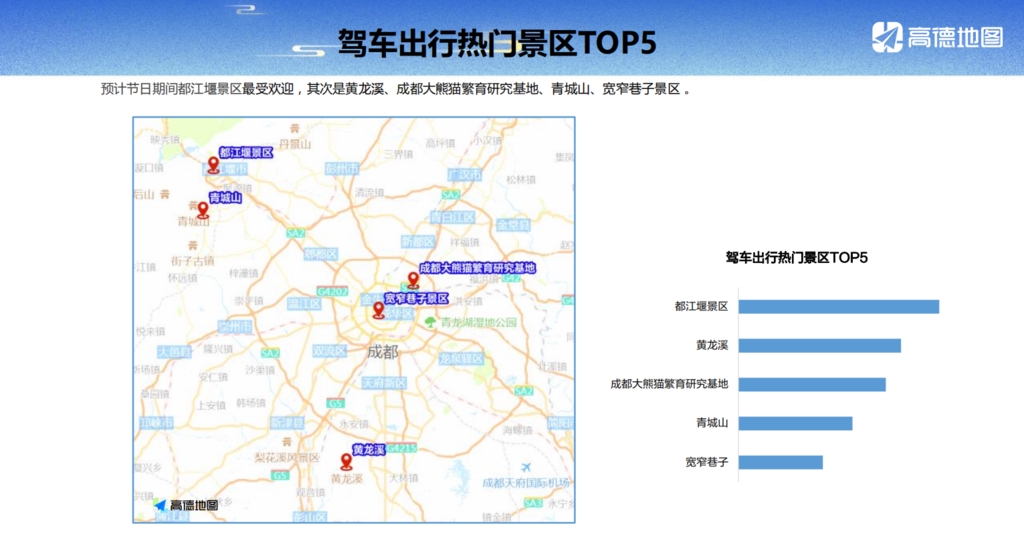Viewport: 1024px width, 544px height.
Task: Click the 青城山 red map pin
Action: click(x=203, y=209)
